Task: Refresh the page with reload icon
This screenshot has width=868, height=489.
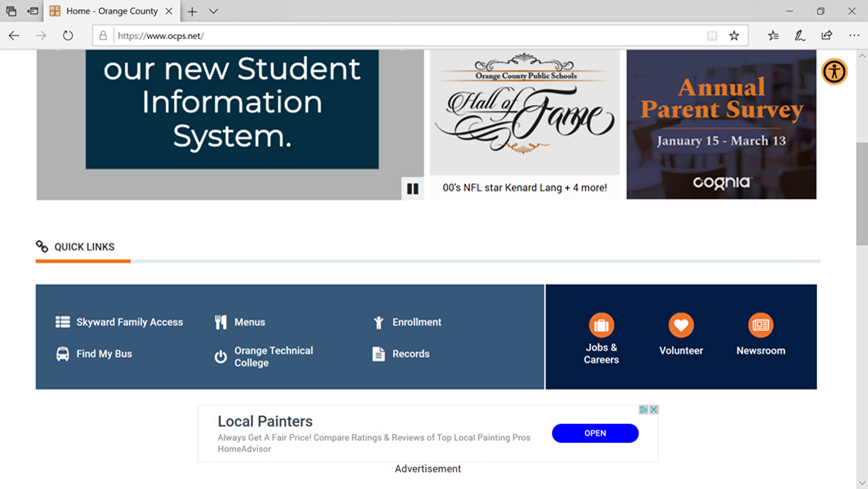Action: pyautogui.click(x=68, y=35)
